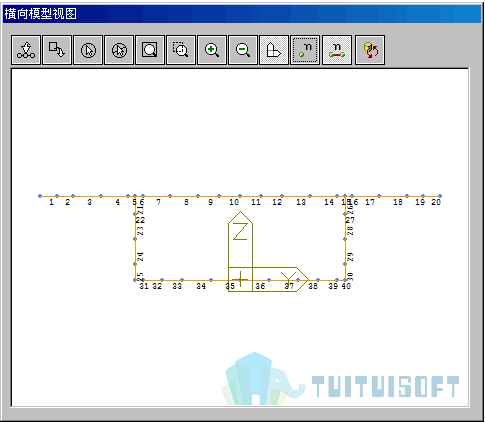Select bottom slab label 36
Image resolution: width=485 pixels, height=423 pixels.
[x=260, y=286]
